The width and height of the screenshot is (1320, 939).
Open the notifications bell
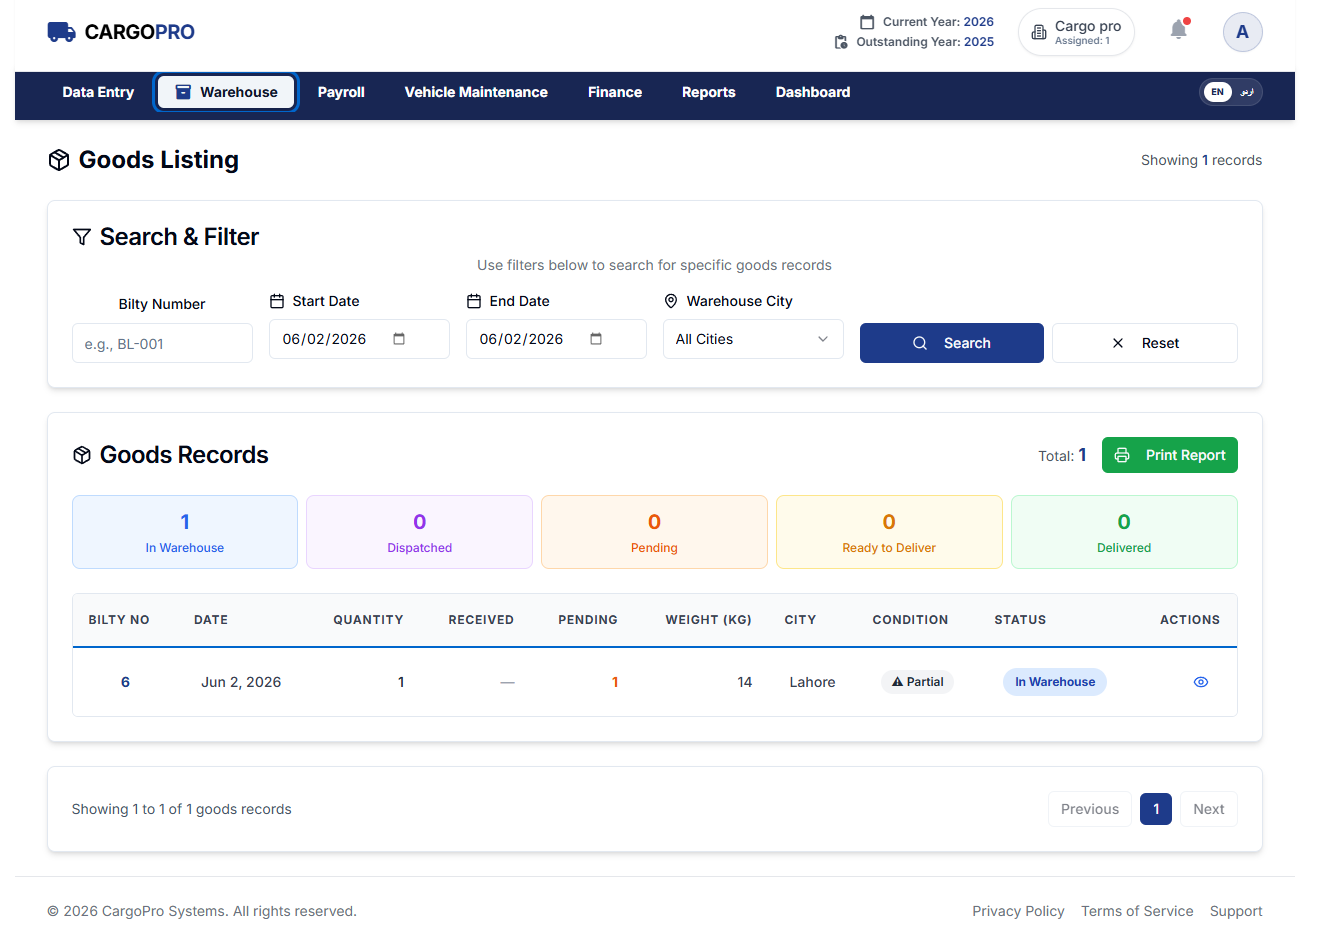pyautogui.click(x=1179, y=30)
